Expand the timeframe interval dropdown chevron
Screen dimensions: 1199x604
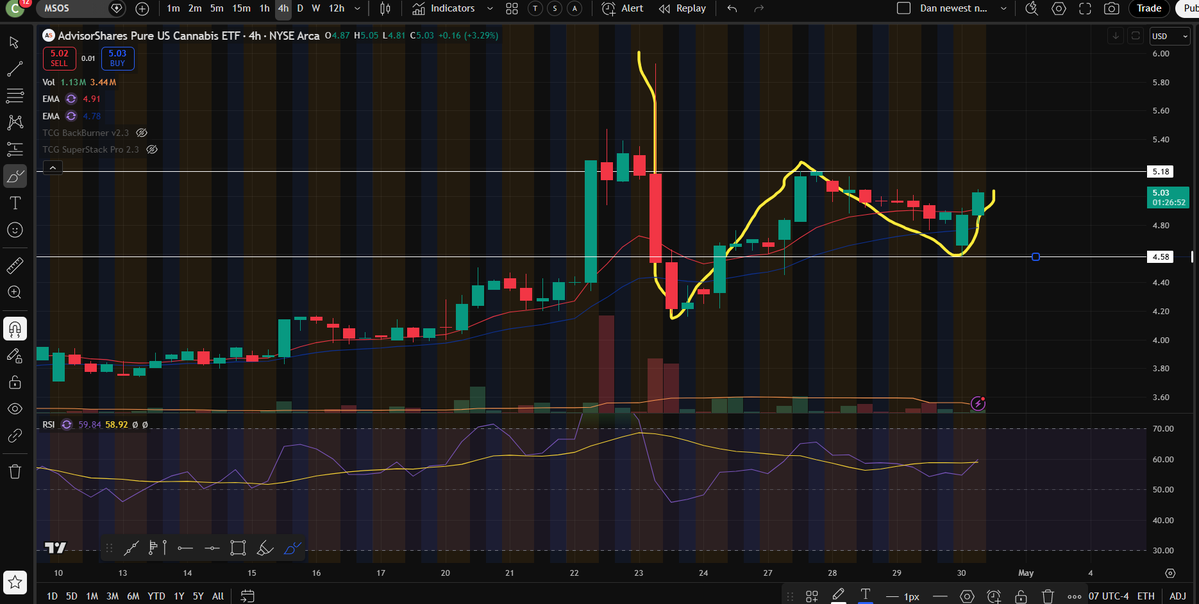[x=359, y=8]
